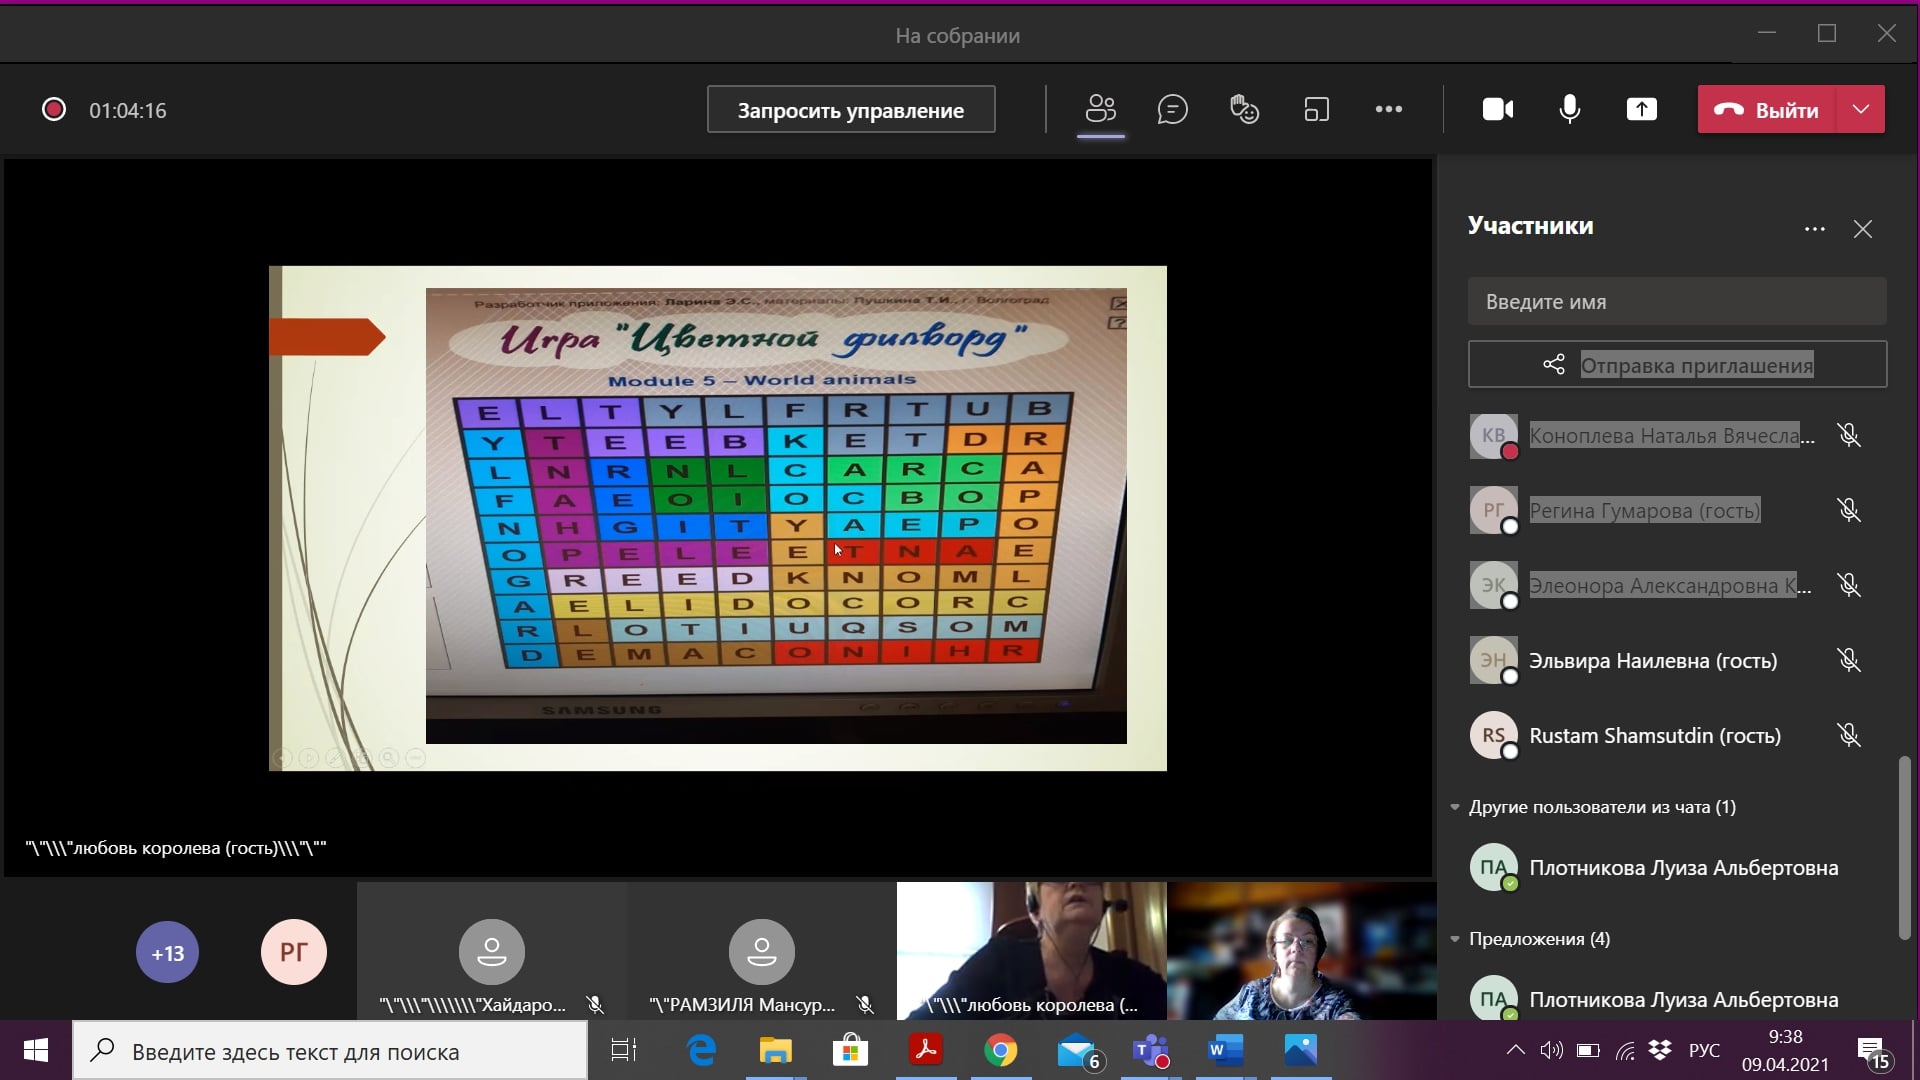Open participants panel more options ellipsis

click(1814, 229)
